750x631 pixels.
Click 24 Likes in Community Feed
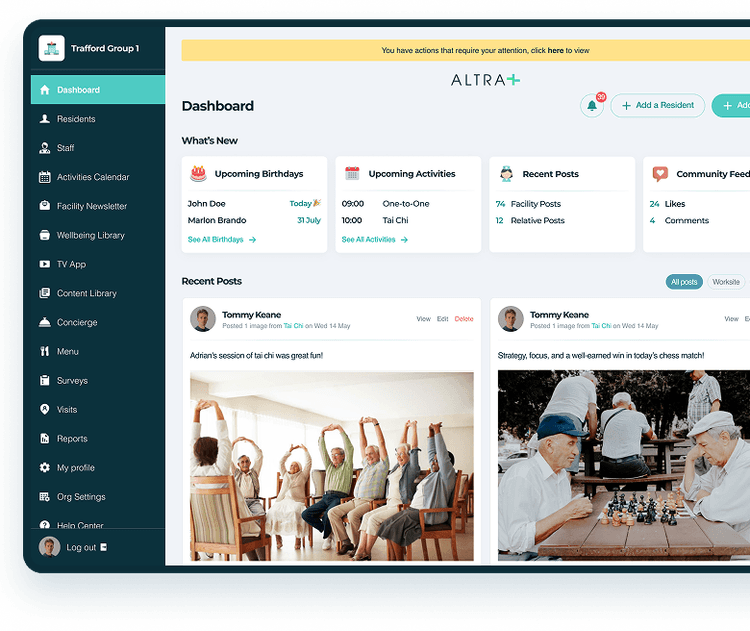point(667,204)
